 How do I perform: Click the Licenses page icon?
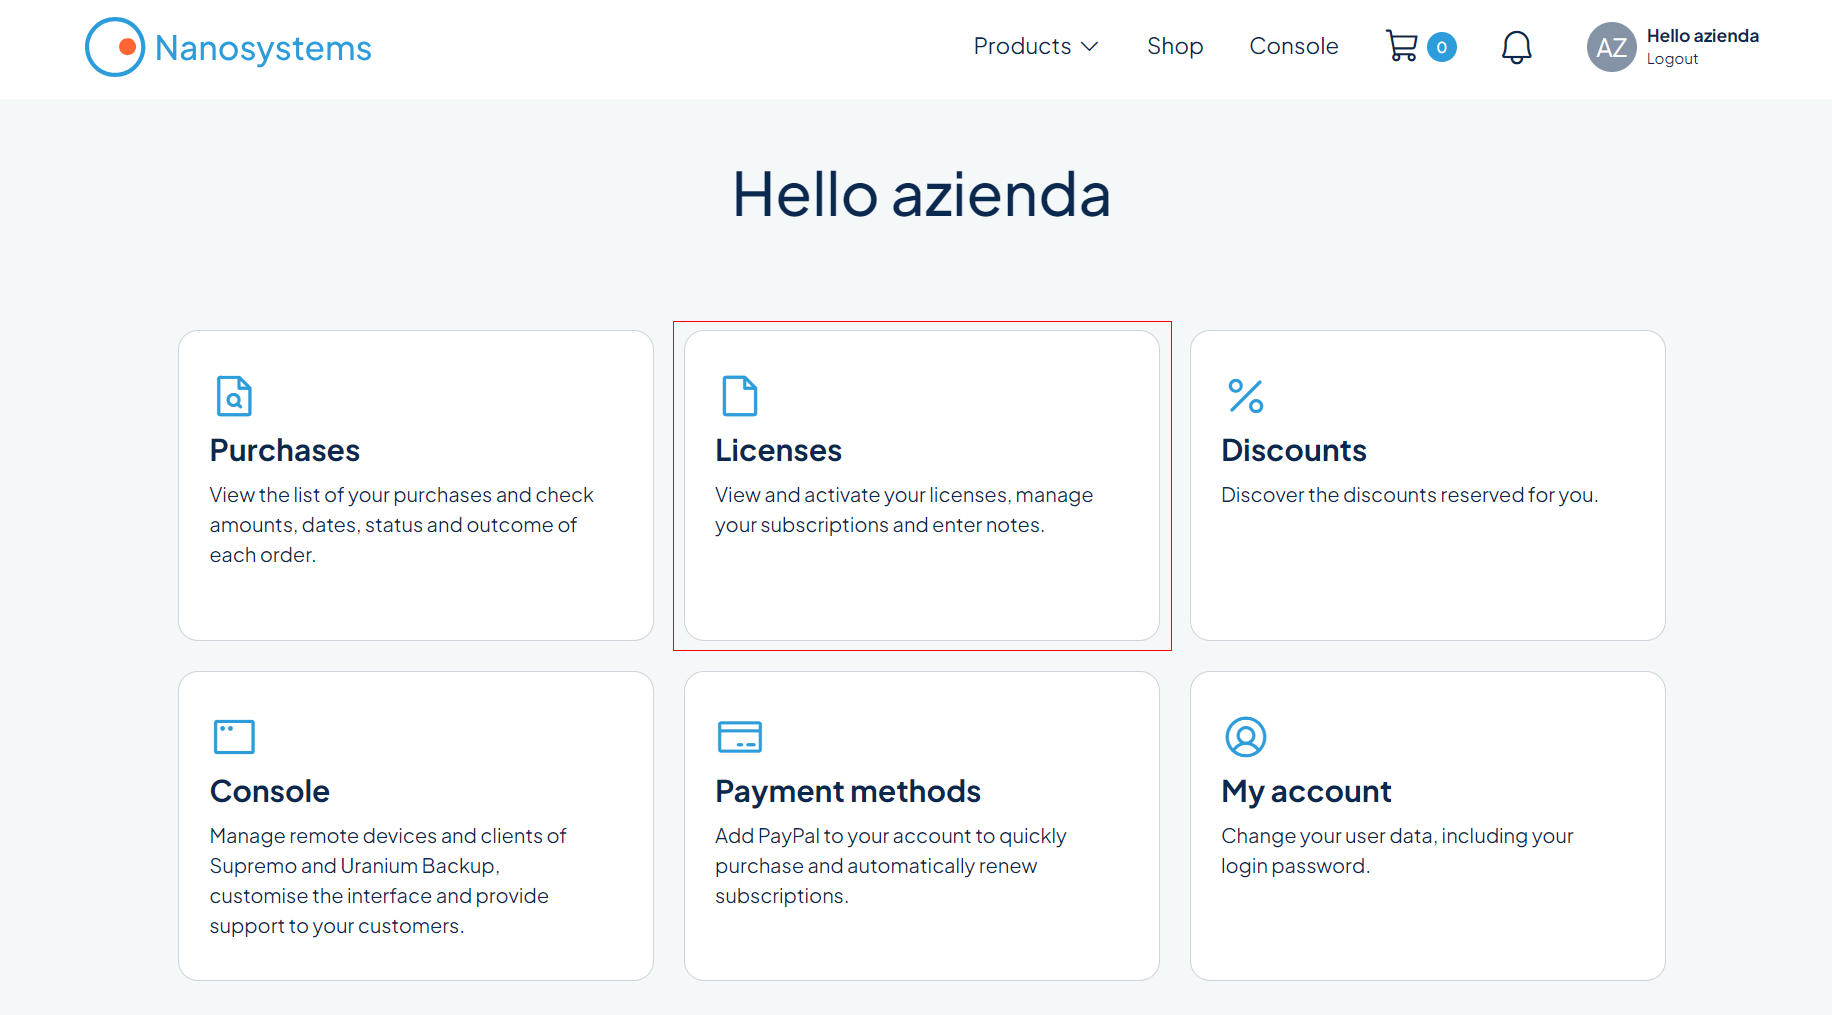[x=740, y=396]
